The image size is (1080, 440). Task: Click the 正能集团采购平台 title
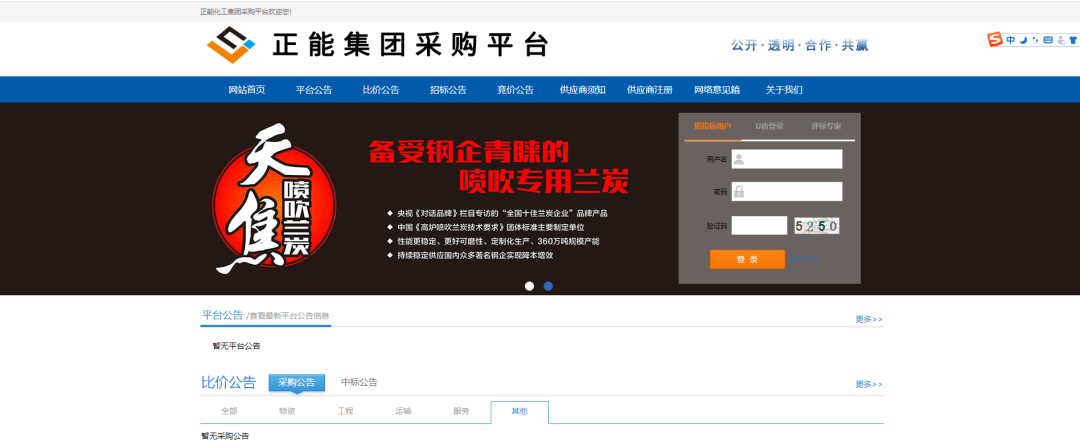click(410, 45)
